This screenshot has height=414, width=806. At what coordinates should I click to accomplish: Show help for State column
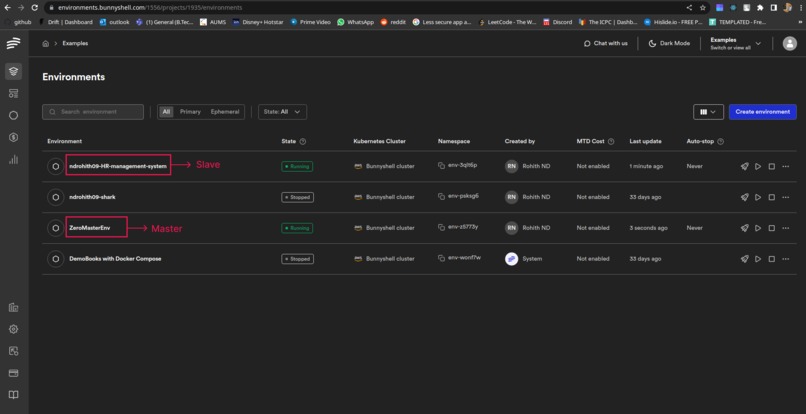pyautogui.click(x=303, y=141)
